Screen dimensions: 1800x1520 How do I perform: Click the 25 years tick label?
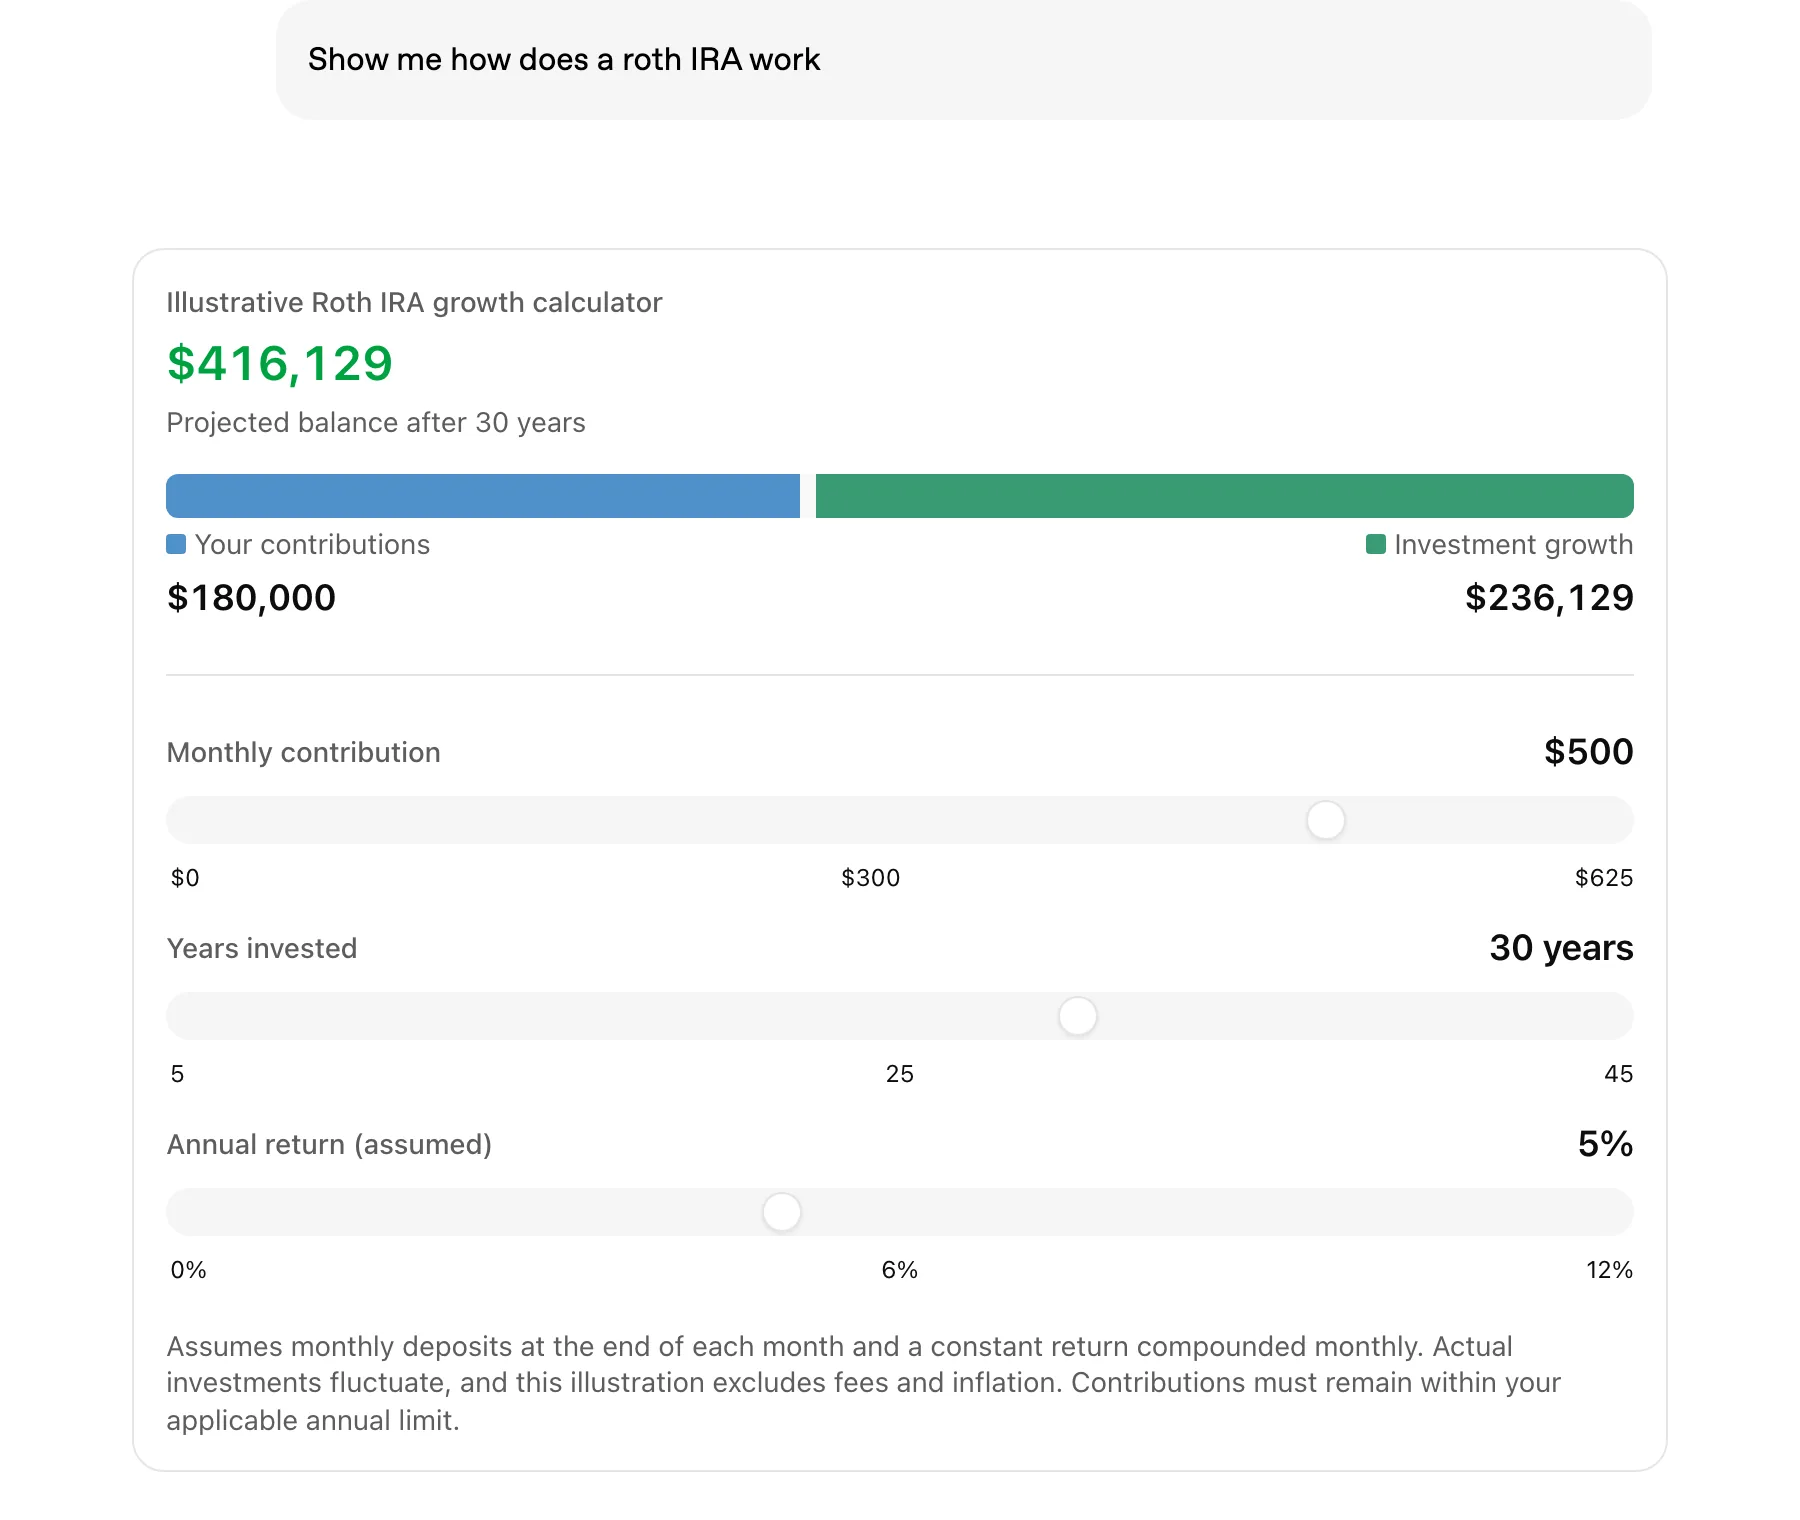pos(900,1074)
